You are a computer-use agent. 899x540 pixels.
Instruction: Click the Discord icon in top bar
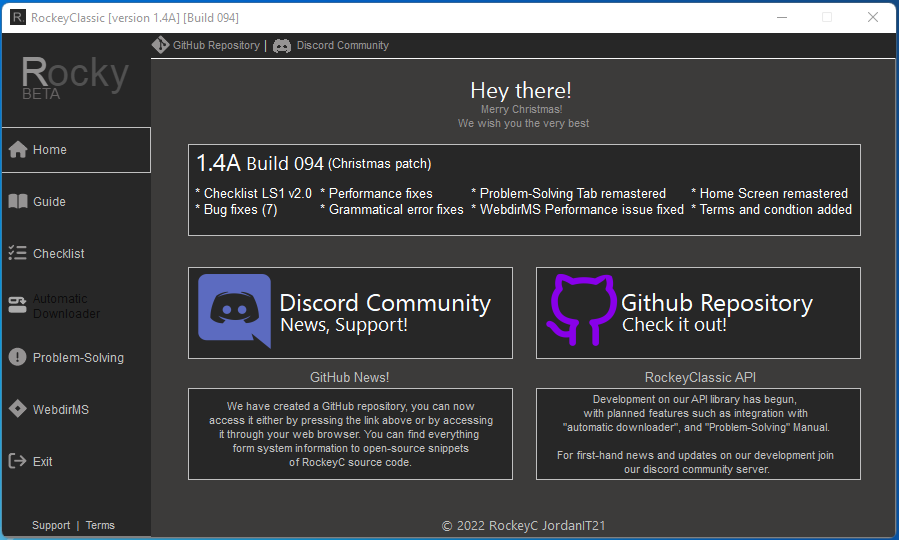point(282,45)
